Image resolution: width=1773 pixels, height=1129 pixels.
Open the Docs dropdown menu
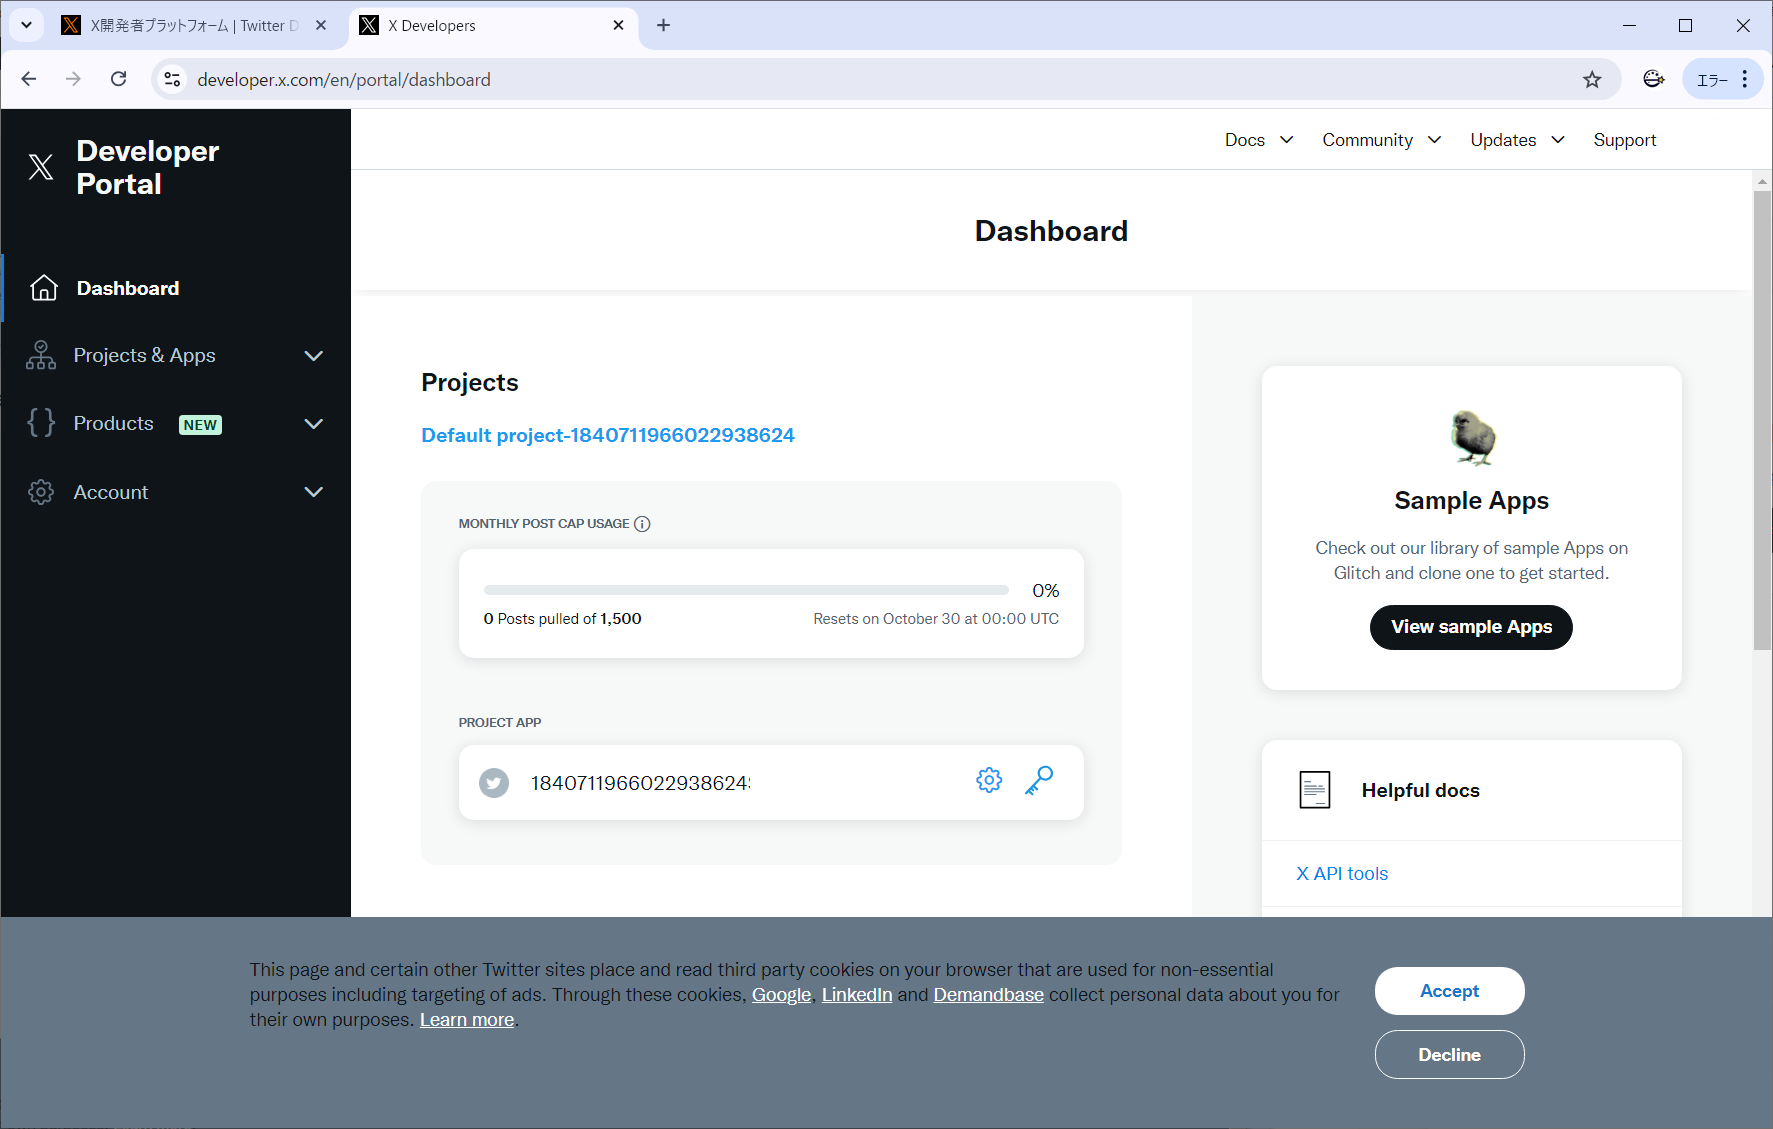(1258, 140)
